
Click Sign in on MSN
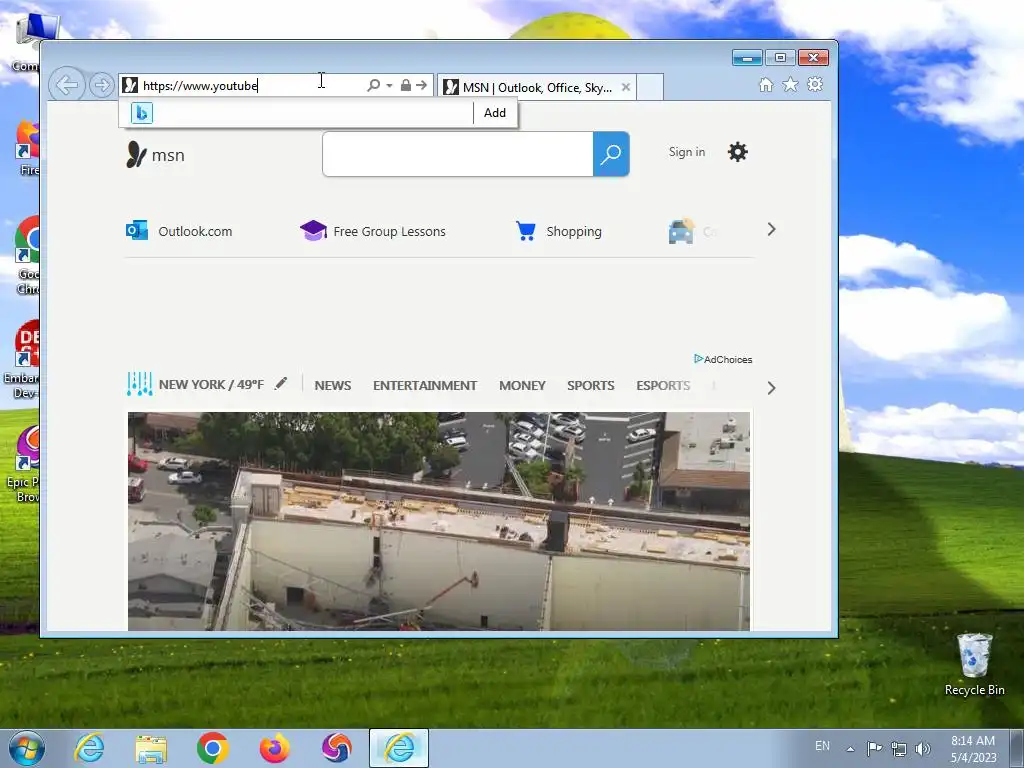(687, 152)
